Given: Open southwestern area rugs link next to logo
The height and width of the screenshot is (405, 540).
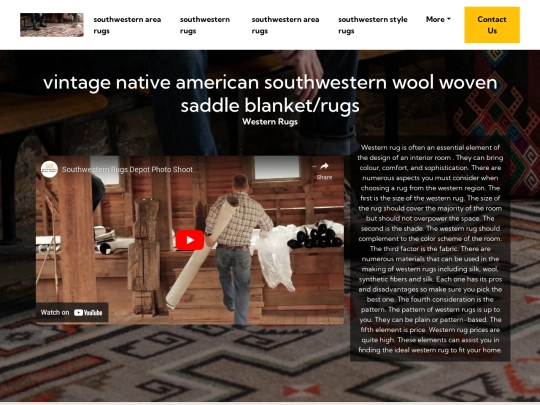Looking at the screenshot, I should [x=127, y=25].
